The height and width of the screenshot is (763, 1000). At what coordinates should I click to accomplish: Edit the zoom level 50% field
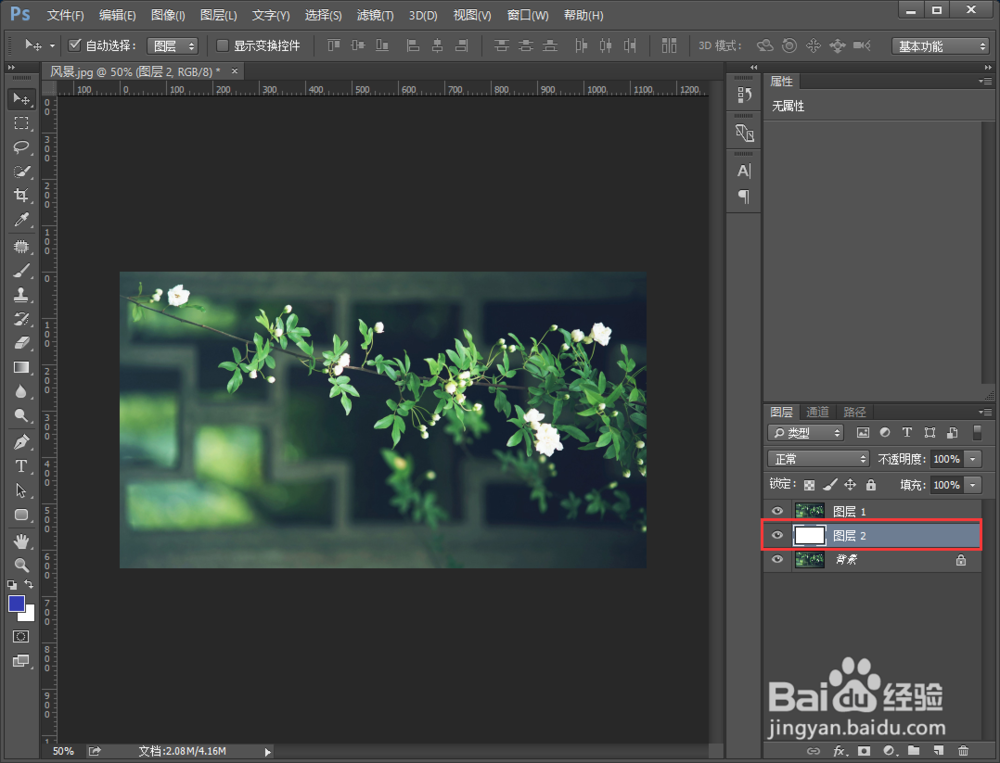tap(63, 752)
